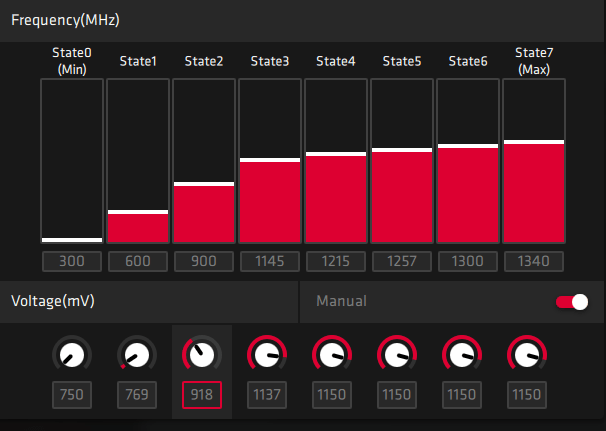
Task: Click the State6 voltage knob
Action: point(462,354)
